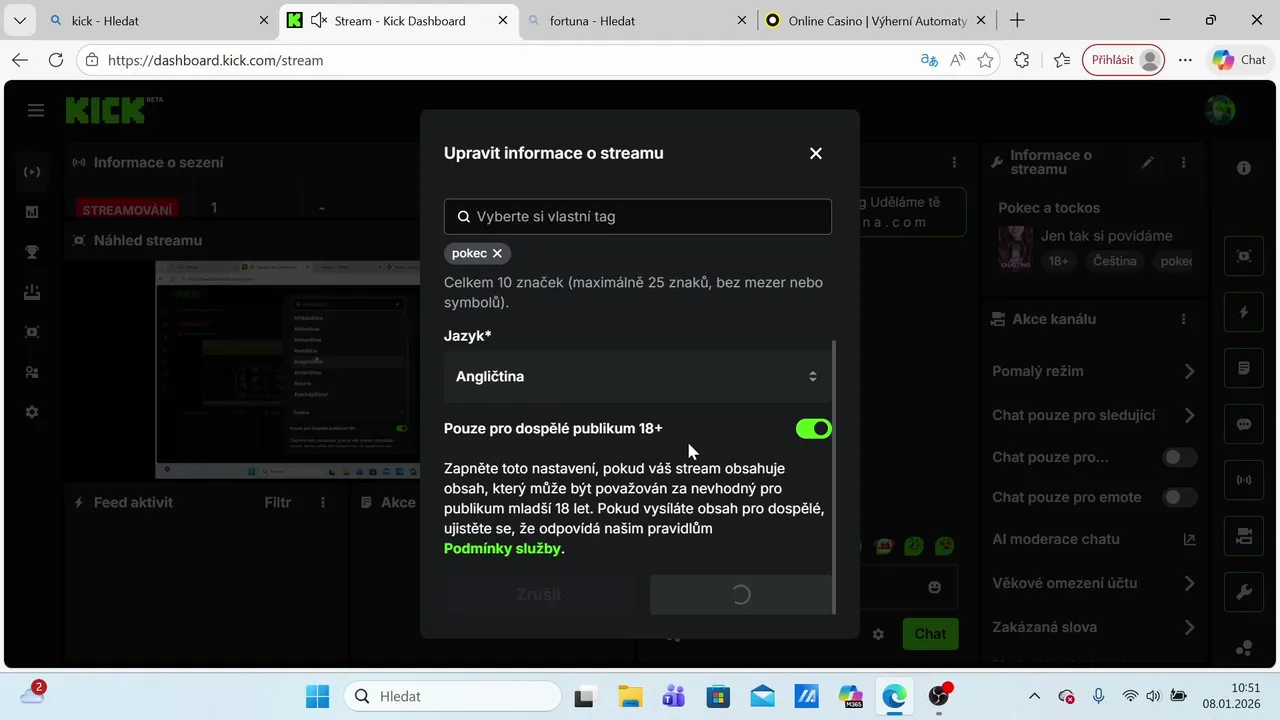Viewport: 1280px width, 720px height.
Task: Open Copilot Chat in browser
Action: tap(1239, 60)
